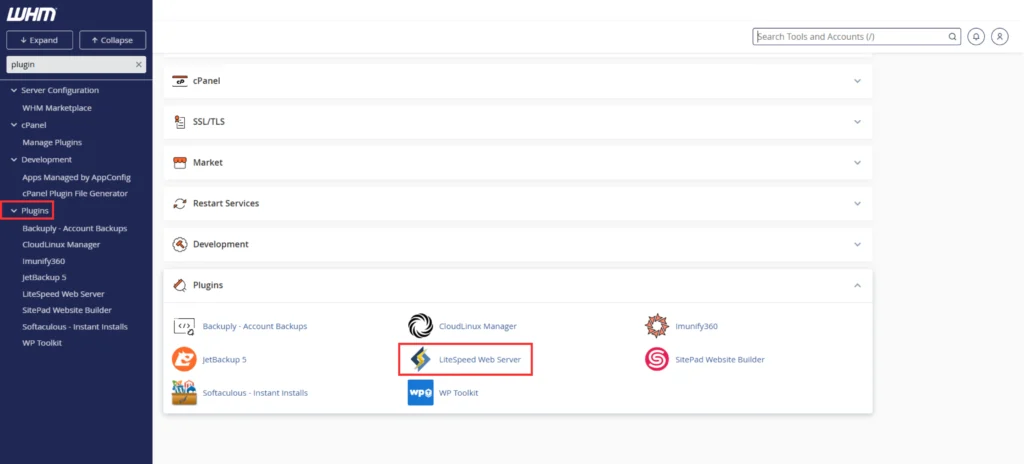Open Imunify360 link text

pos(696,326)
